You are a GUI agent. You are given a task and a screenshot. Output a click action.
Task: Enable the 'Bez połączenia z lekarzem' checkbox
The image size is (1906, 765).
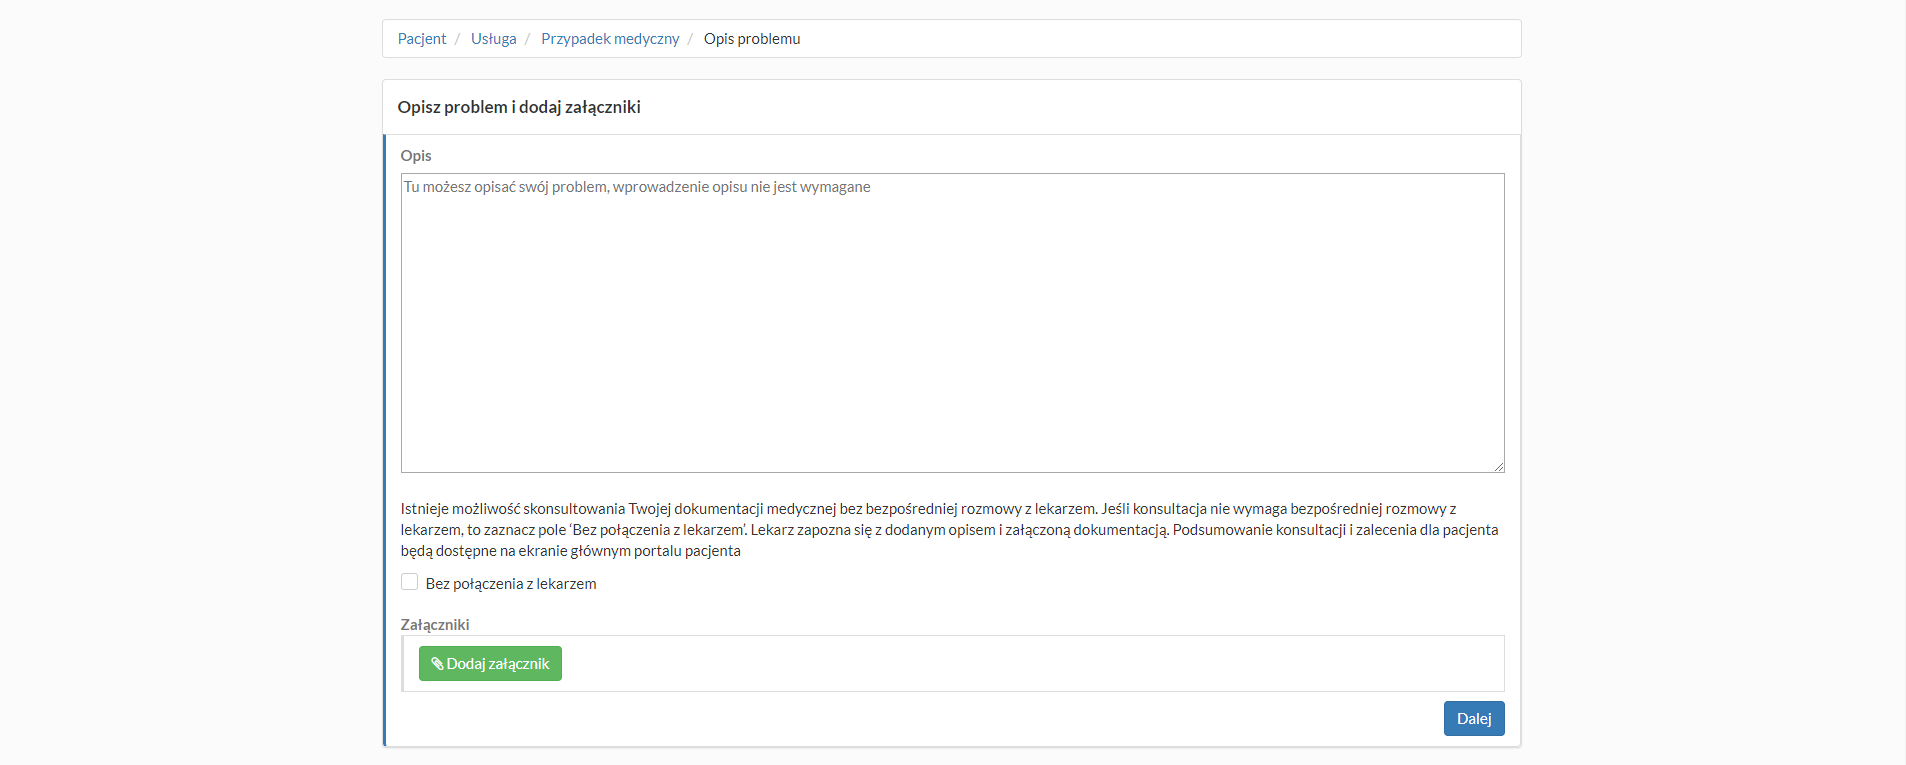click(x=410, y=582)
